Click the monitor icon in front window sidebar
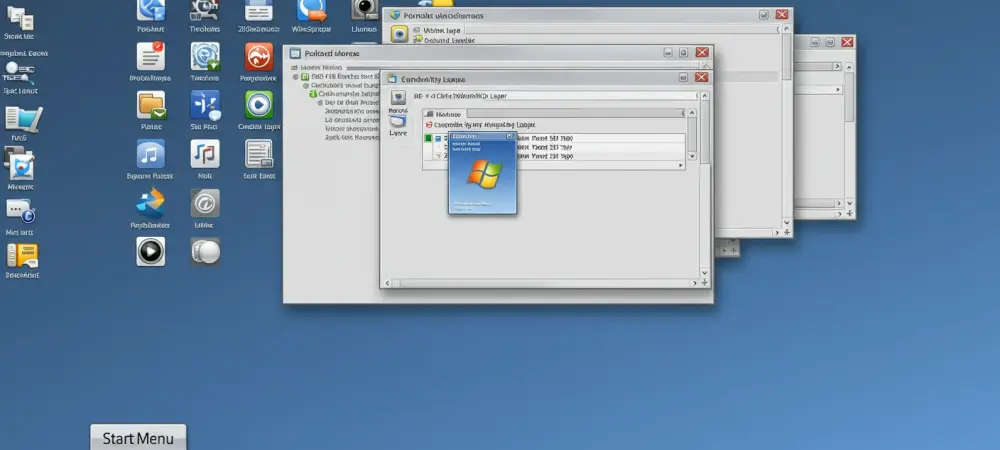This screenshot has height=450, width=1000. [398, 96]
